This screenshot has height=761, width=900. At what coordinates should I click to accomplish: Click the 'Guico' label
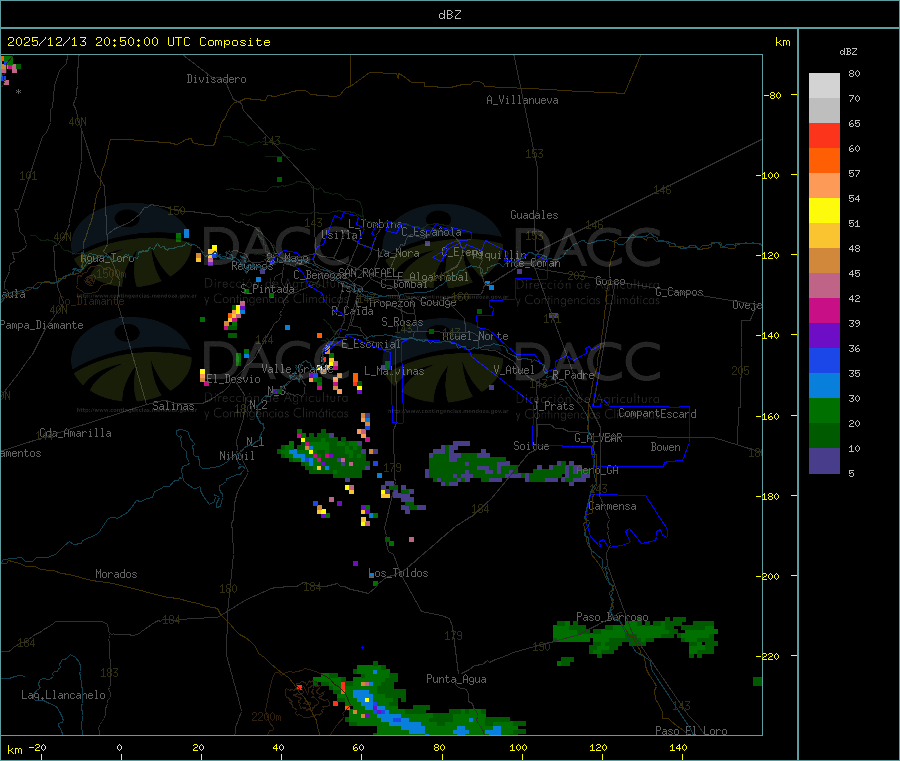click(x=610, y=281)
